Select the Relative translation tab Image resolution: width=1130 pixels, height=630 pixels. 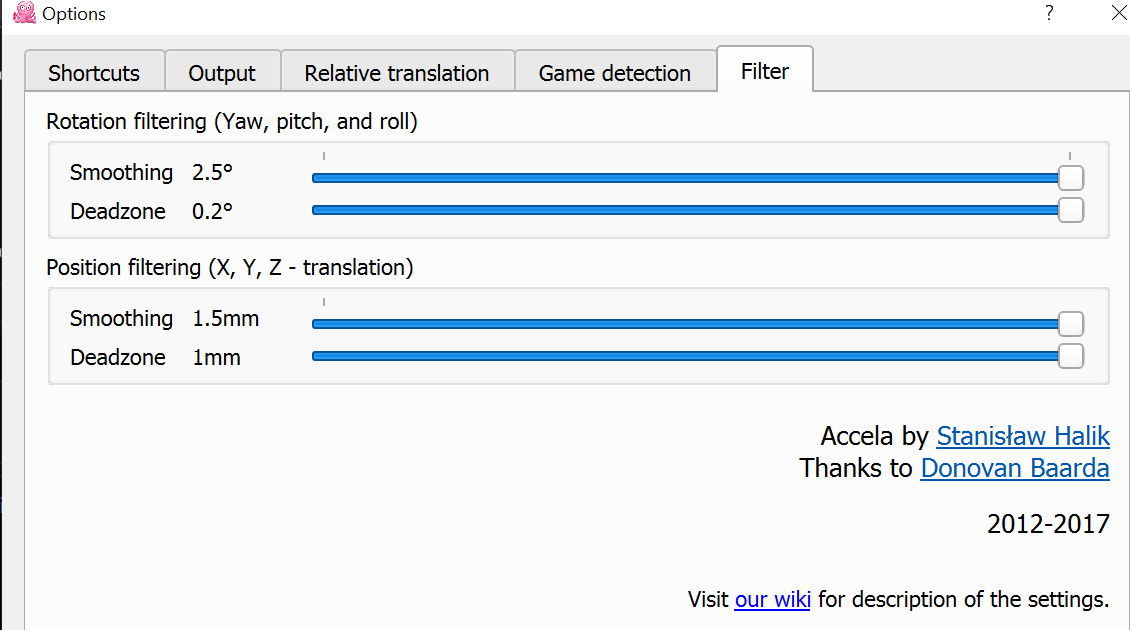[397, 73]
